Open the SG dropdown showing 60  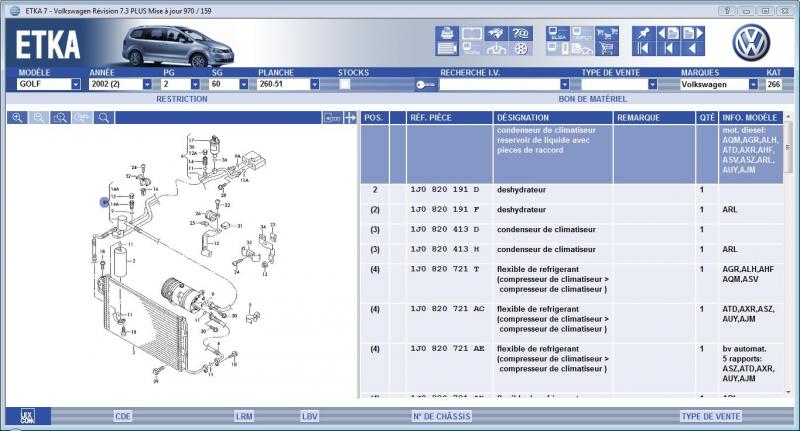(229, 84)
